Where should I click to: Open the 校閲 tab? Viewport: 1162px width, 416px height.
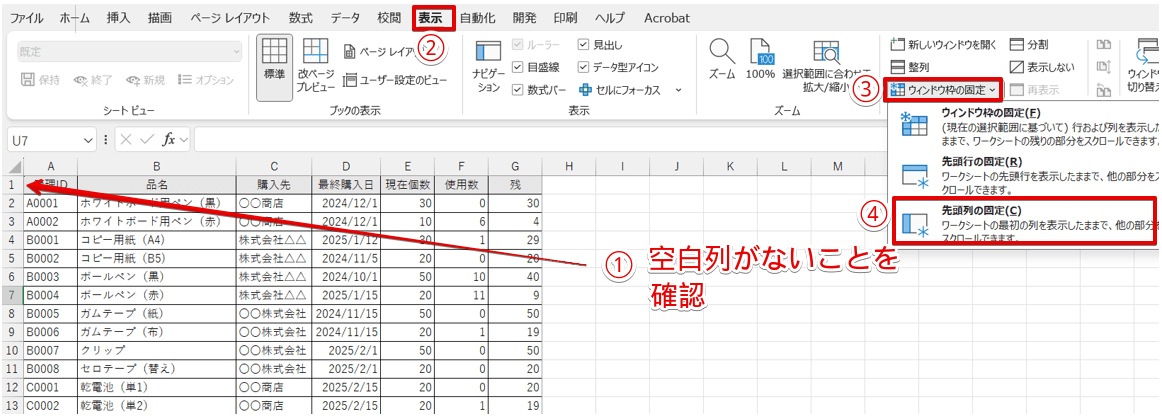(x=389, y=17)
